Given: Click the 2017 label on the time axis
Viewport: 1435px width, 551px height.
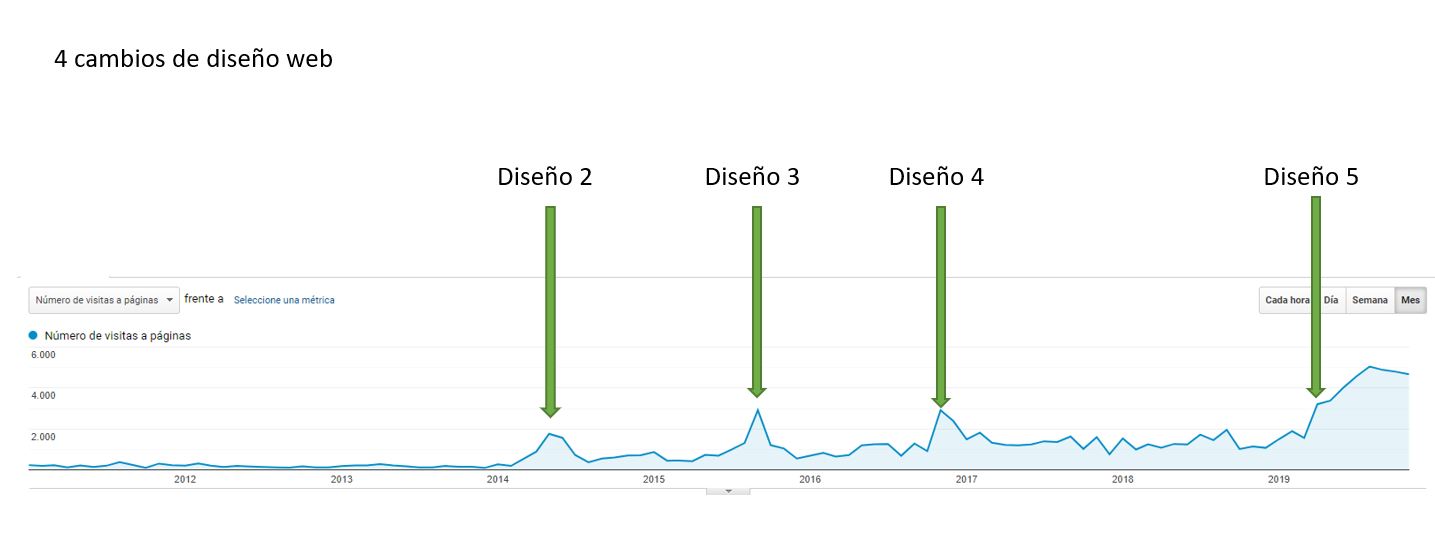Looking at the screenshot, I should click(966, 480).
